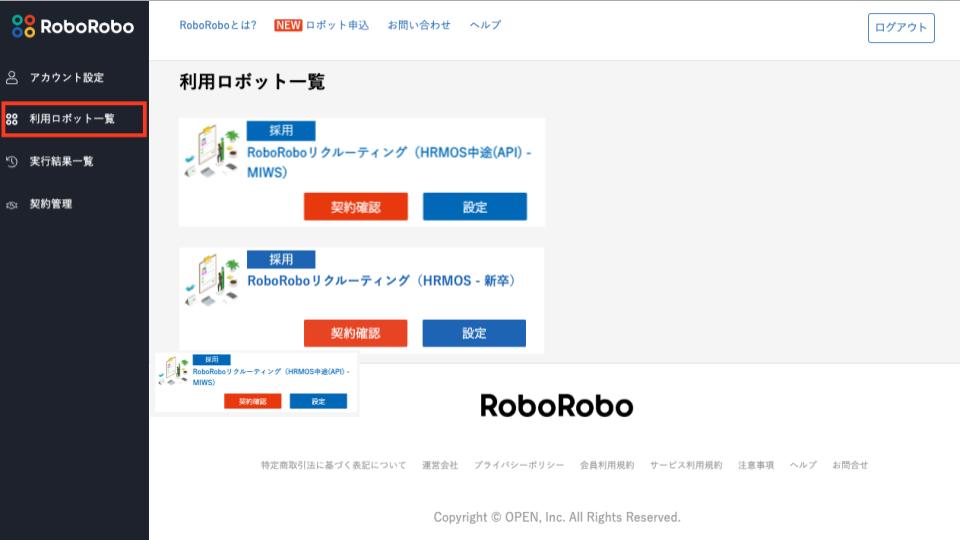Open サービス利用規約 footer link
The image size is (960, 540).
tap(686, 465)
